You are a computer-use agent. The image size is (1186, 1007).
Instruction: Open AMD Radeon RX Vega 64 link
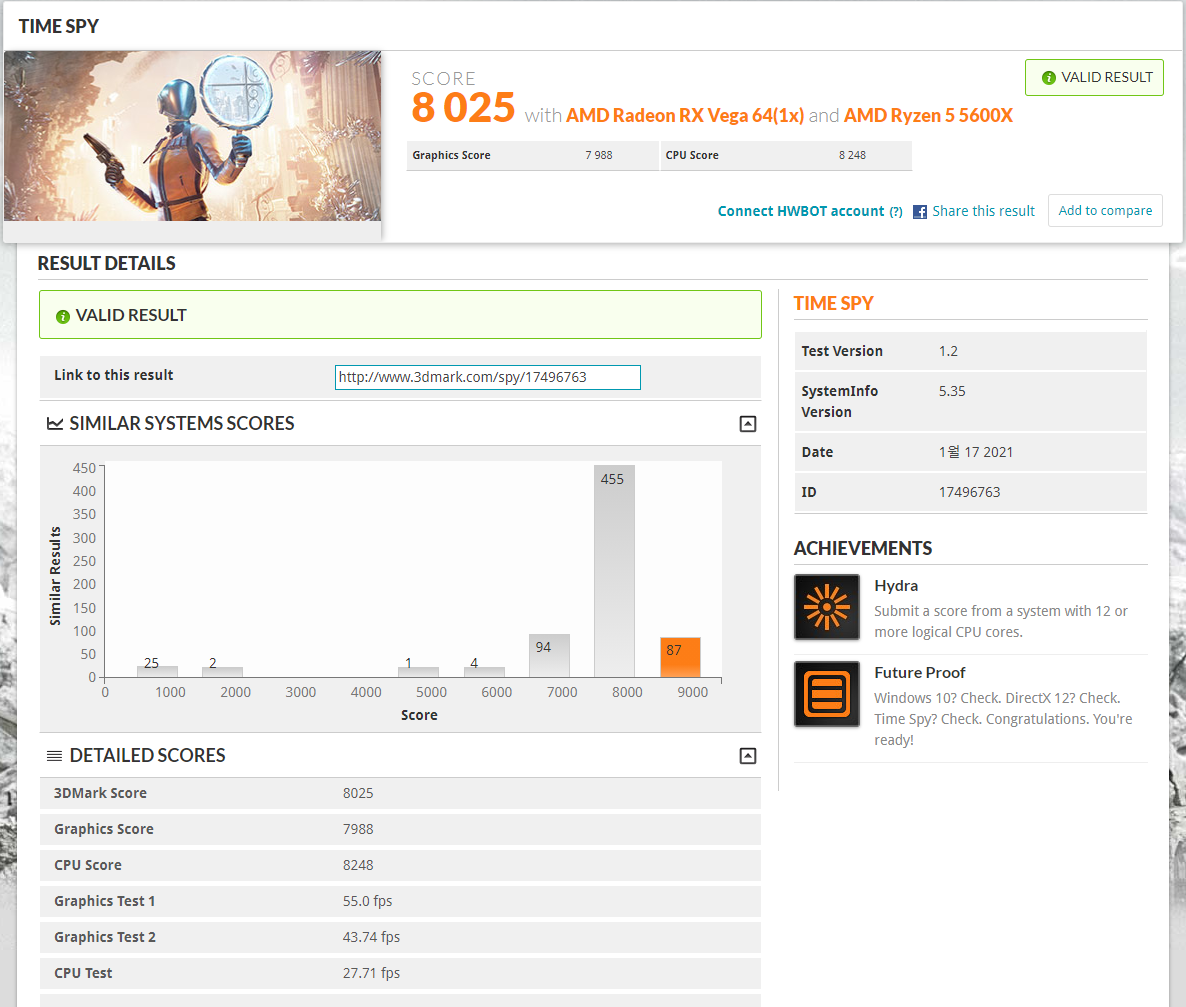685,115
